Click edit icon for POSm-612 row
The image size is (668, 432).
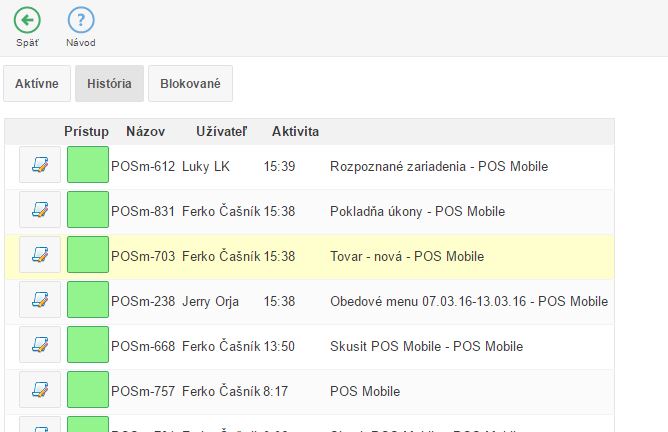tap(40, 166)
